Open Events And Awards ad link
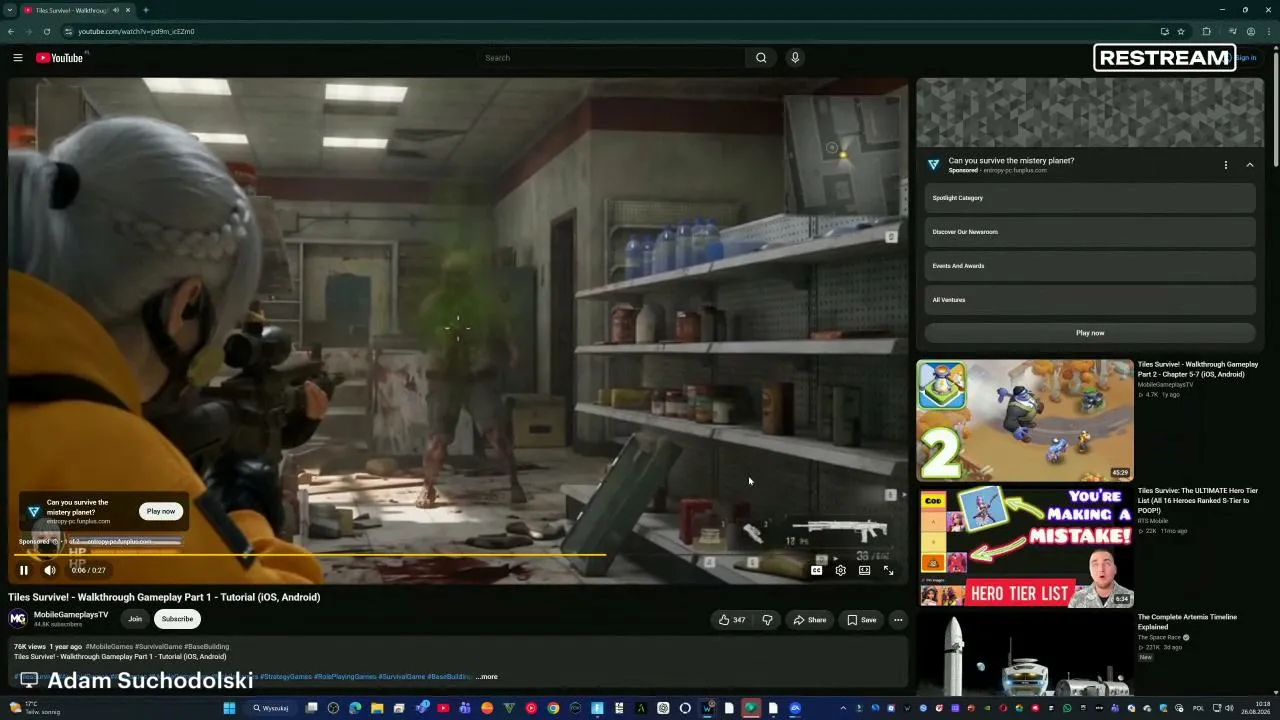 [x=1090, y=266]
